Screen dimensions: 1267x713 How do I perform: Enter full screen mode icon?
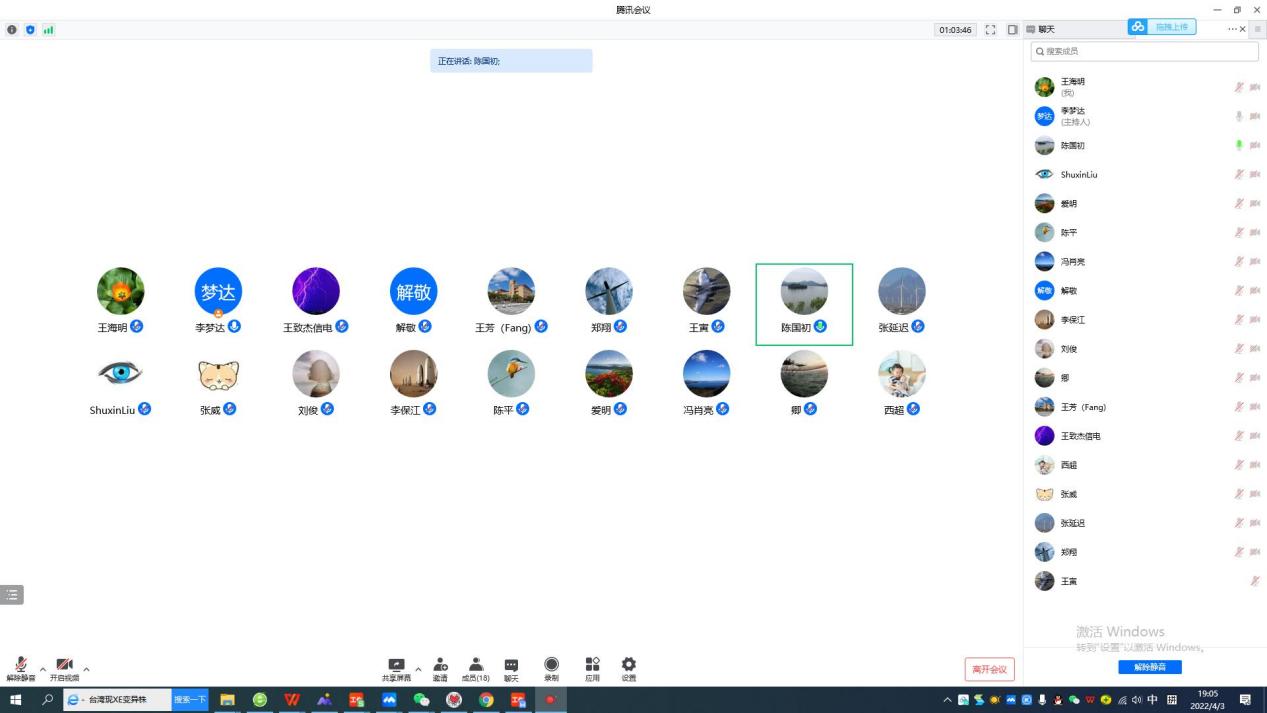991,30
